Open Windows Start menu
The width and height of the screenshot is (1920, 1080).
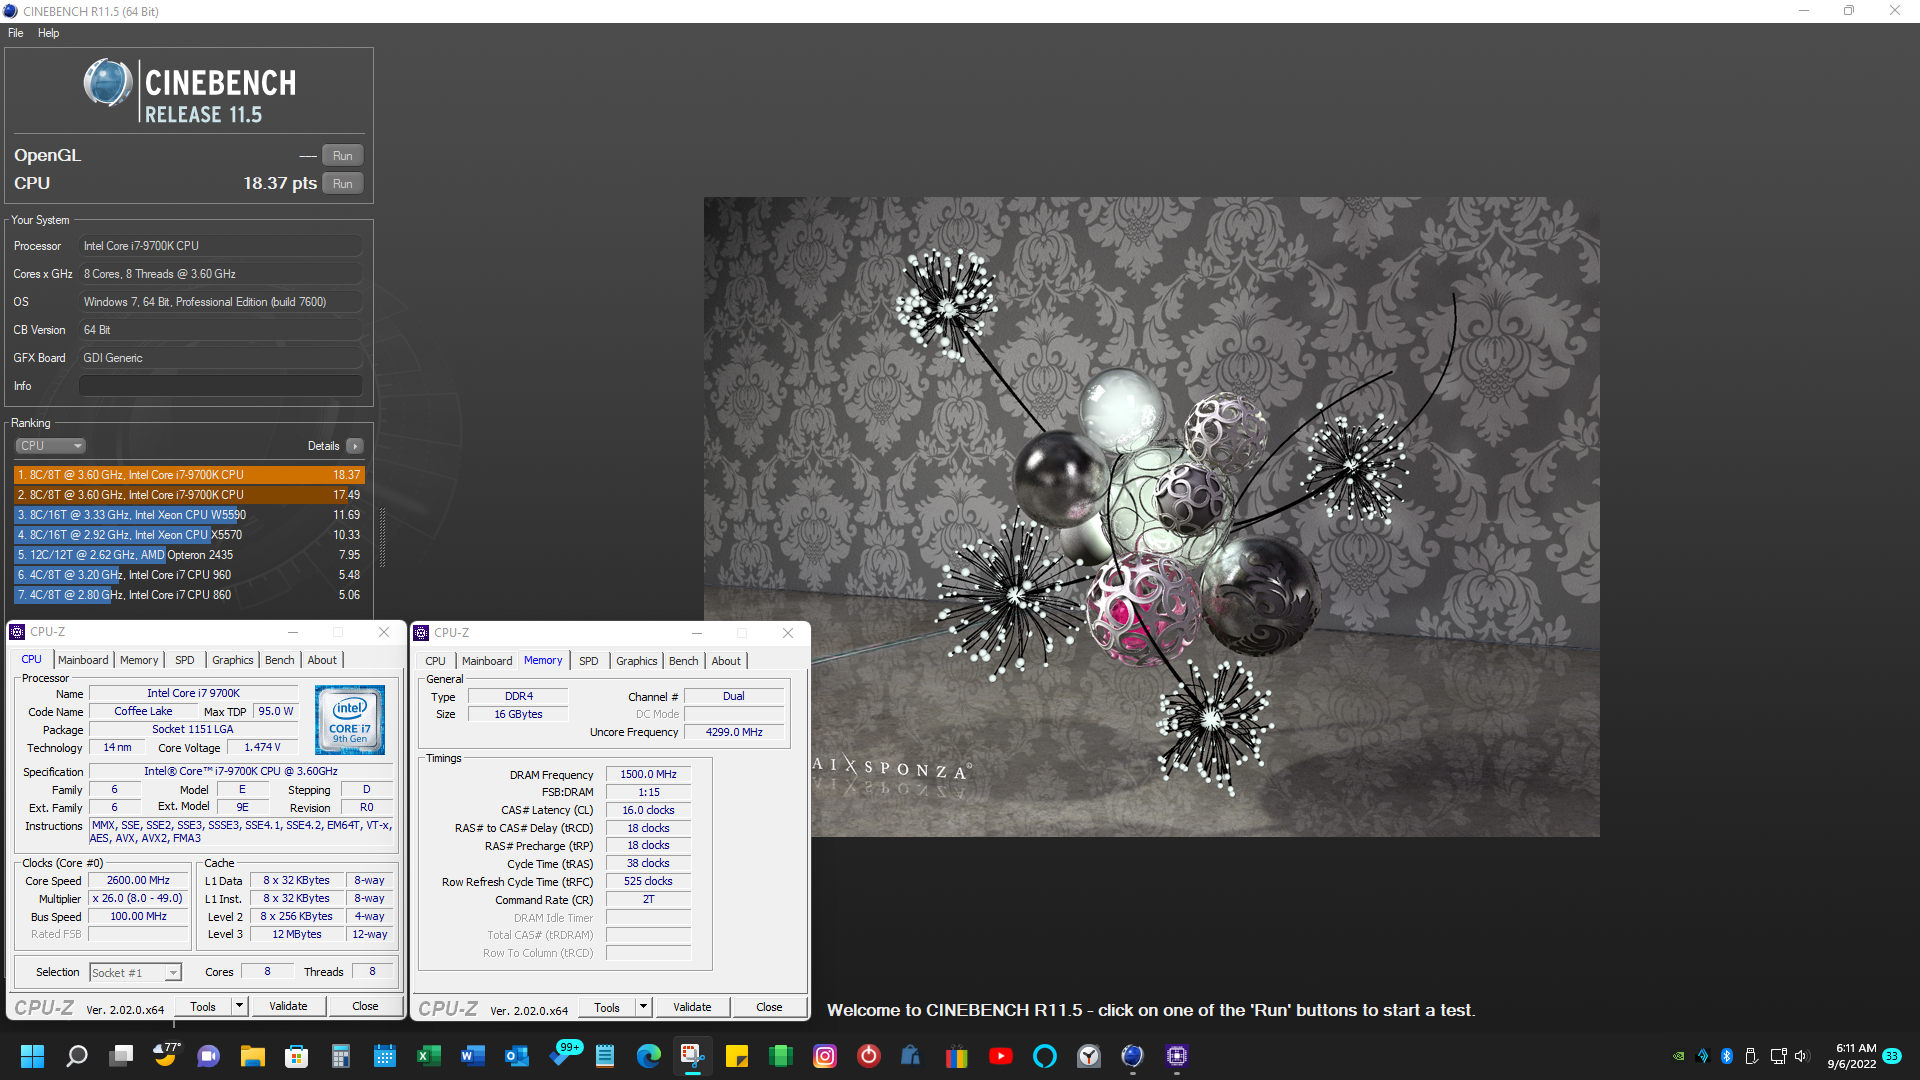coord(32,1056)
